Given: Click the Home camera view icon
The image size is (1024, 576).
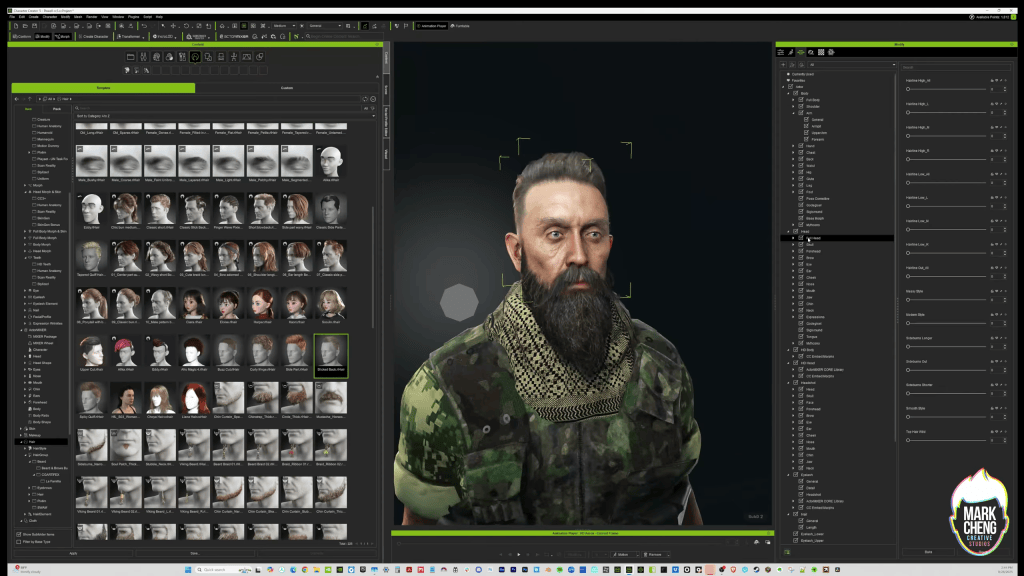Looking at the screenshot, I should (222, 26).
